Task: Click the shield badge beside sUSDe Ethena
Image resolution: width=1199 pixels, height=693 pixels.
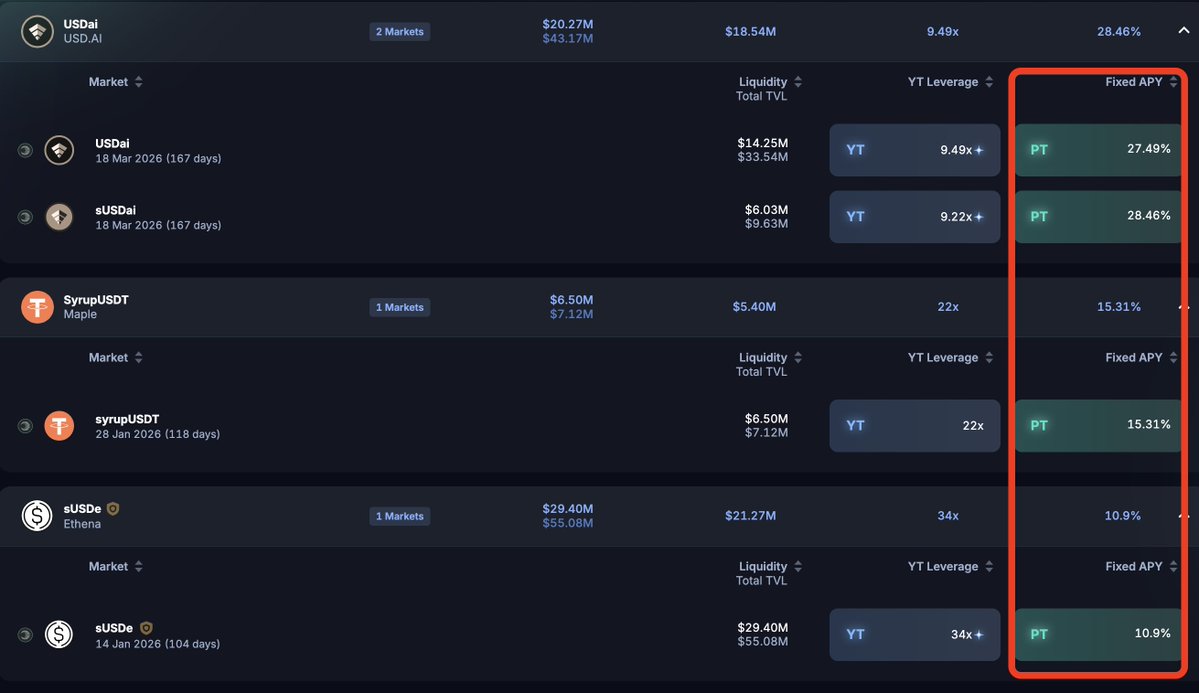Action: (113, 509)
